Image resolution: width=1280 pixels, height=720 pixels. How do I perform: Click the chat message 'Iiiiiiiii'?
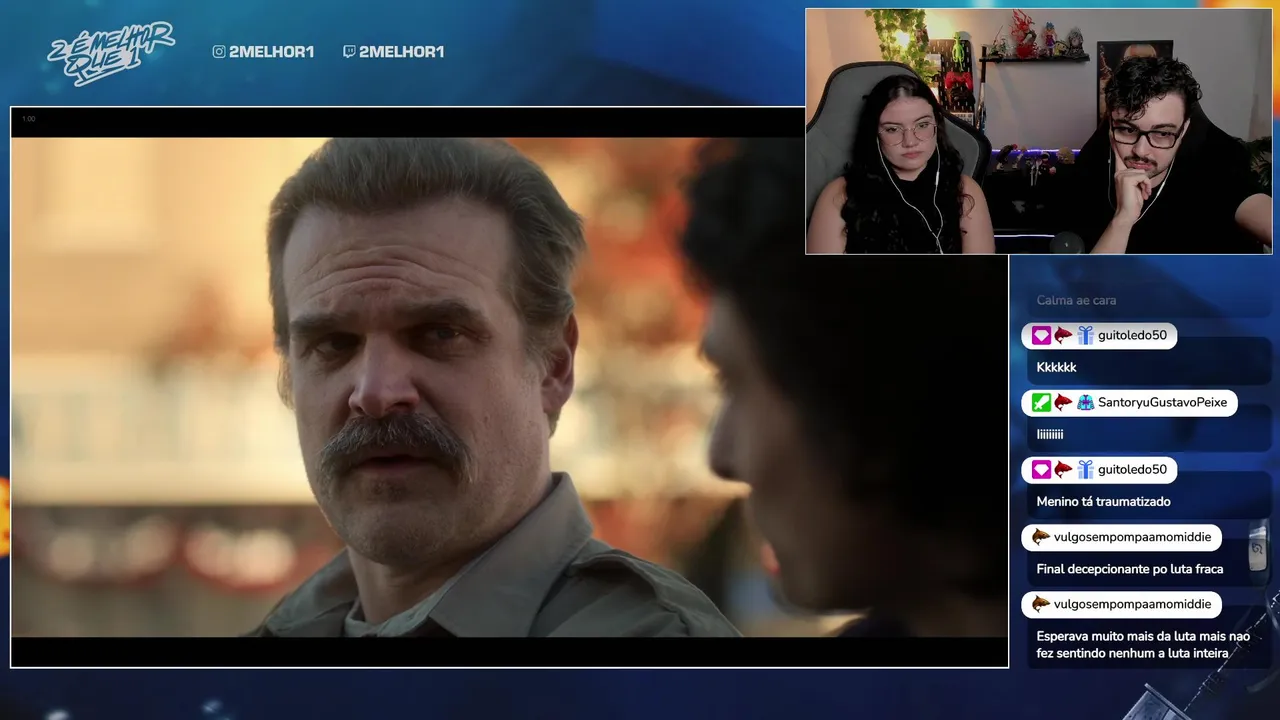tap(1050, 435)
